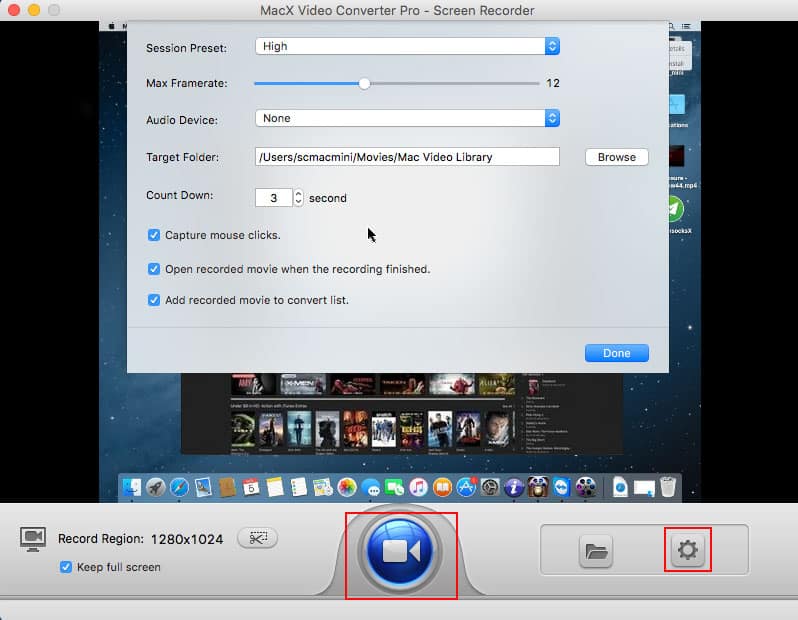Click the Browse button
Viewport: 798px width, 620px height.
(616, 157)
